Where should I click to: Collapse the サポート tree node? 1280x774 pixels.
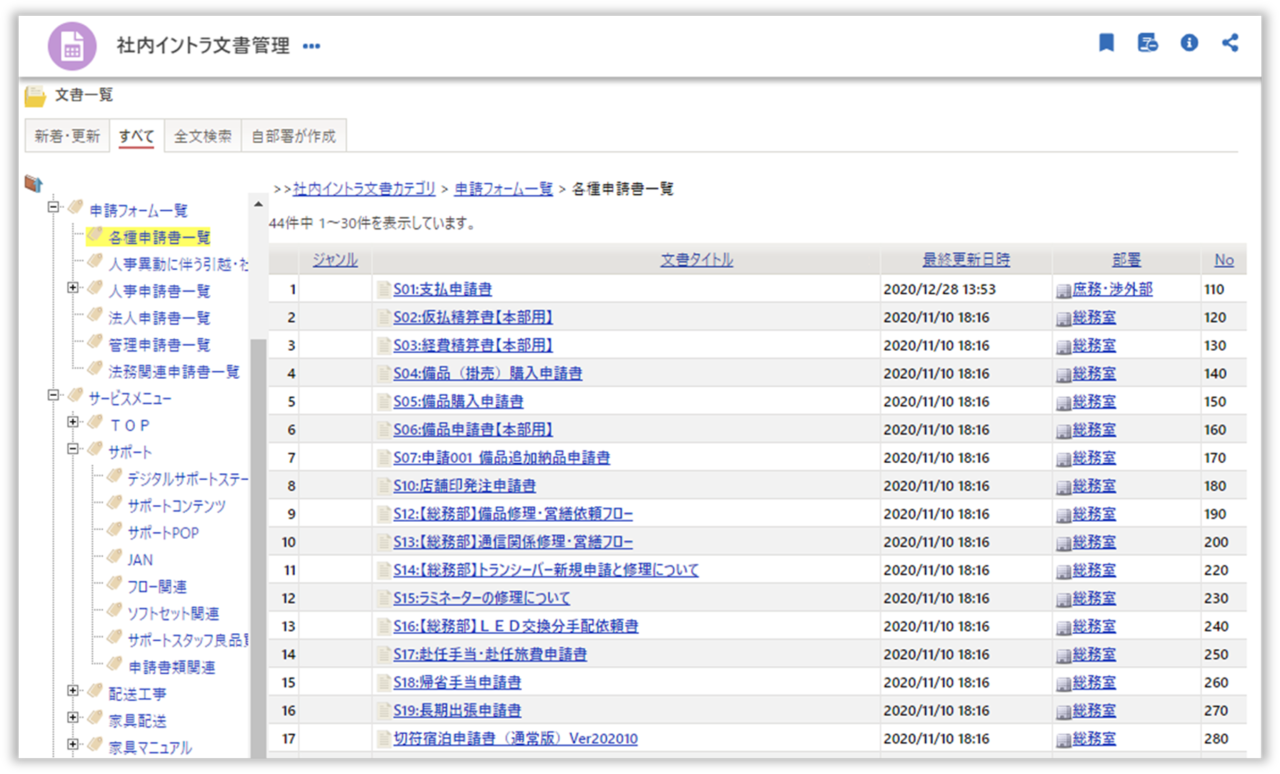click(x=73, y=451)
